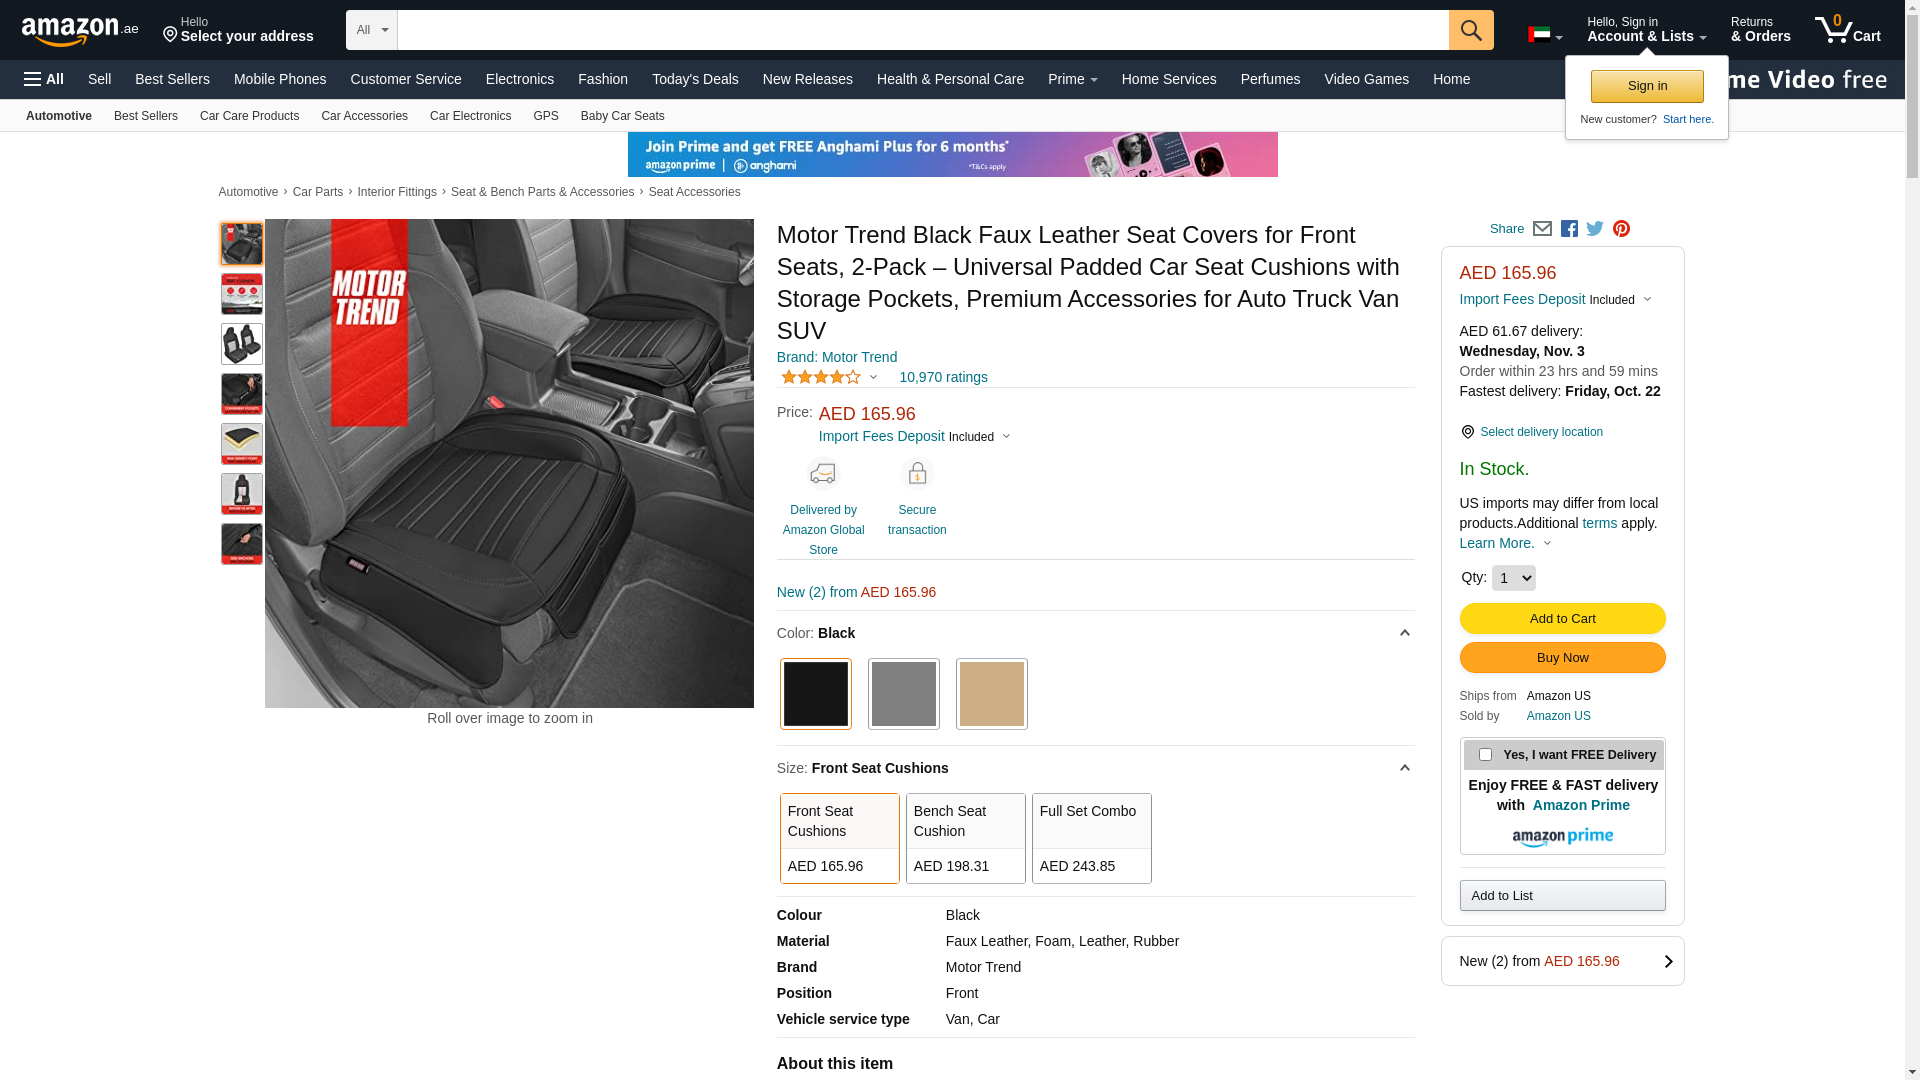Click the Add to Cart button

(x=1562, y=618)
